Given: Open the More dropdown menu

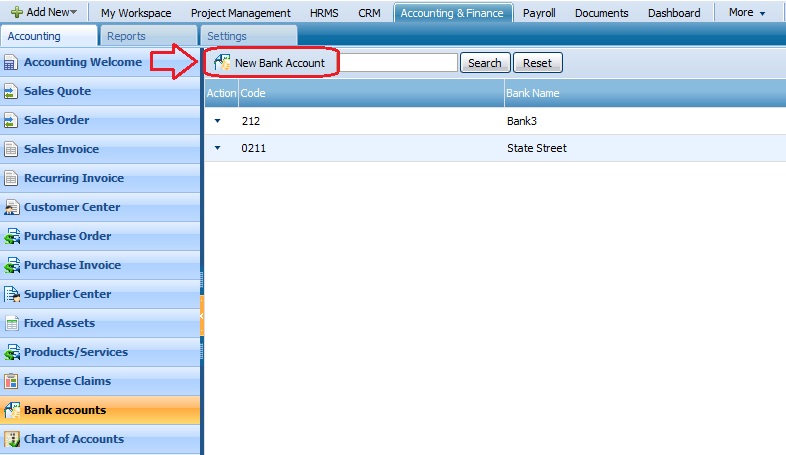Looking at the screenshot, I should point(747,13).
